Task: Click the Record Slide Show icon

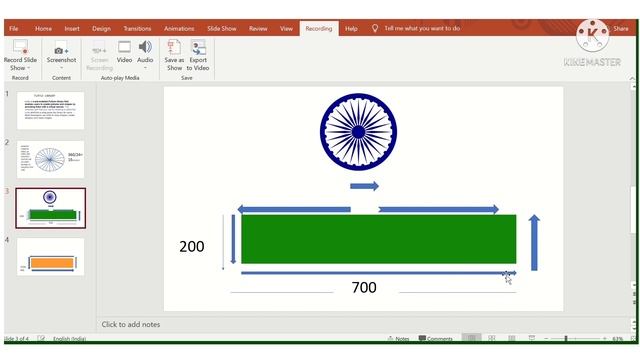Action: [20, 47]
